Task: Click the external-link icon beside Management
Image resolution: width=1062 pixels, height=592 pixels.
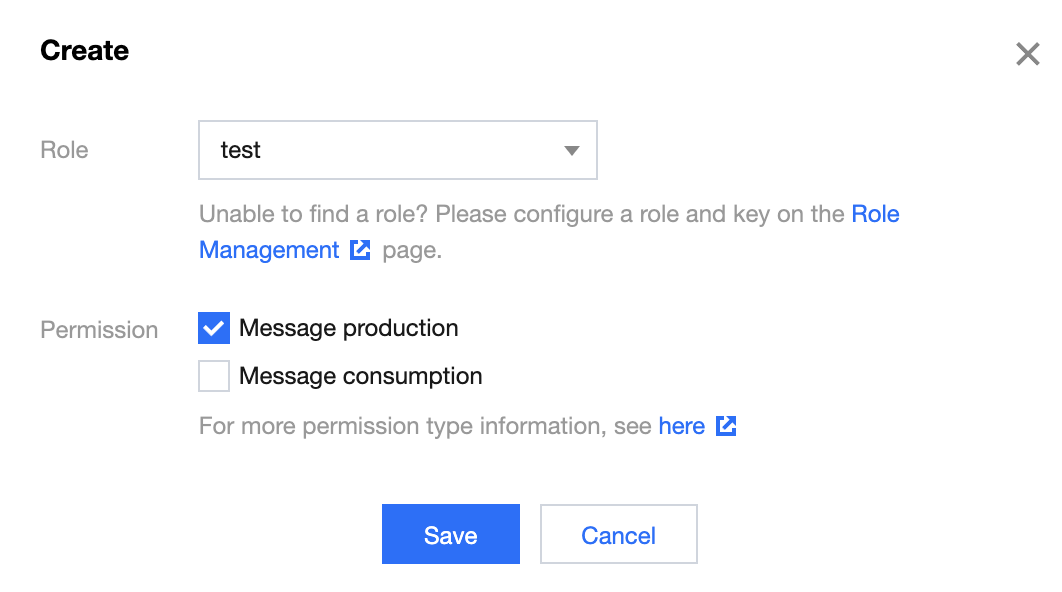Action: pyautogui.click(x=360, y=250)
